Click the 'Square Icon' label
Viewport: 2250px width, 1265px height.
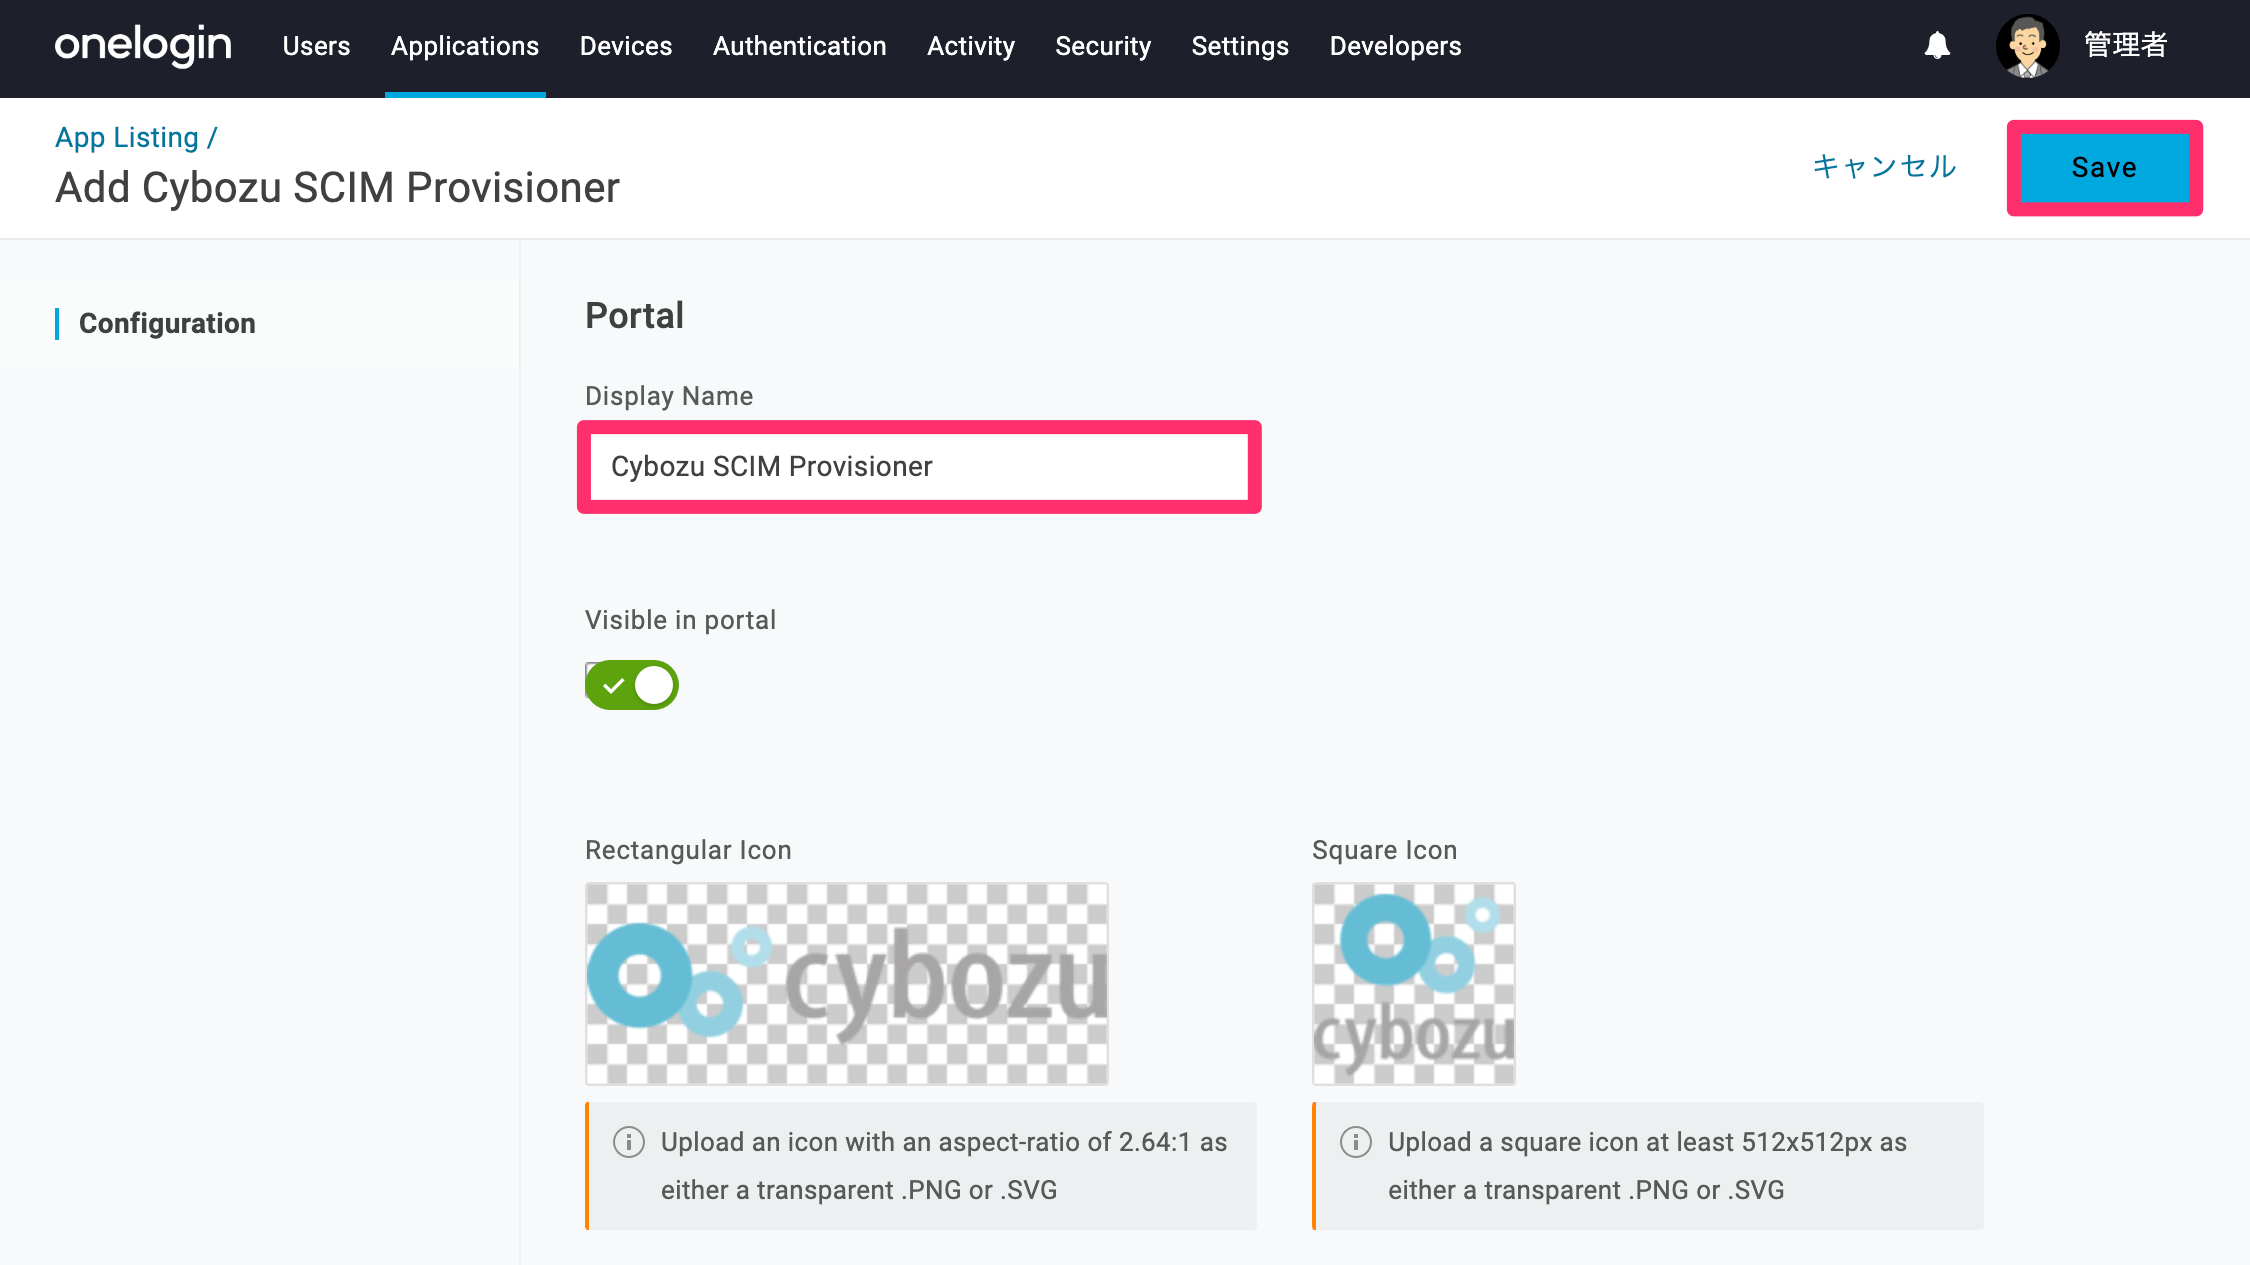1384,850
